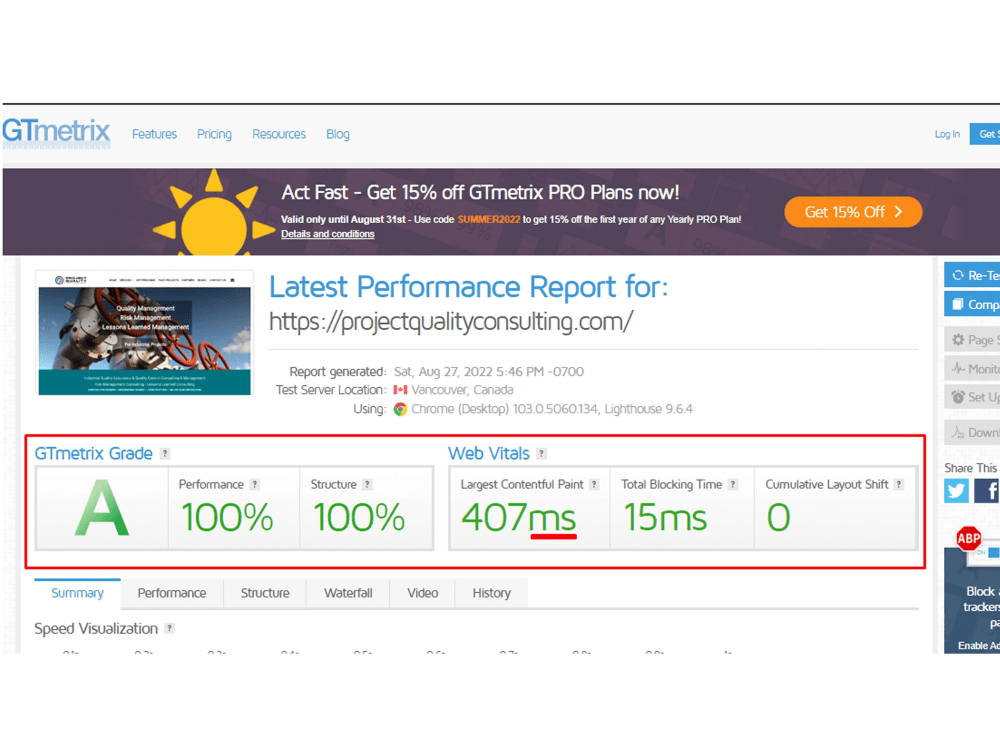1000x750 pixels.
Task: Click the Monitor button
Action: [972, 369]
